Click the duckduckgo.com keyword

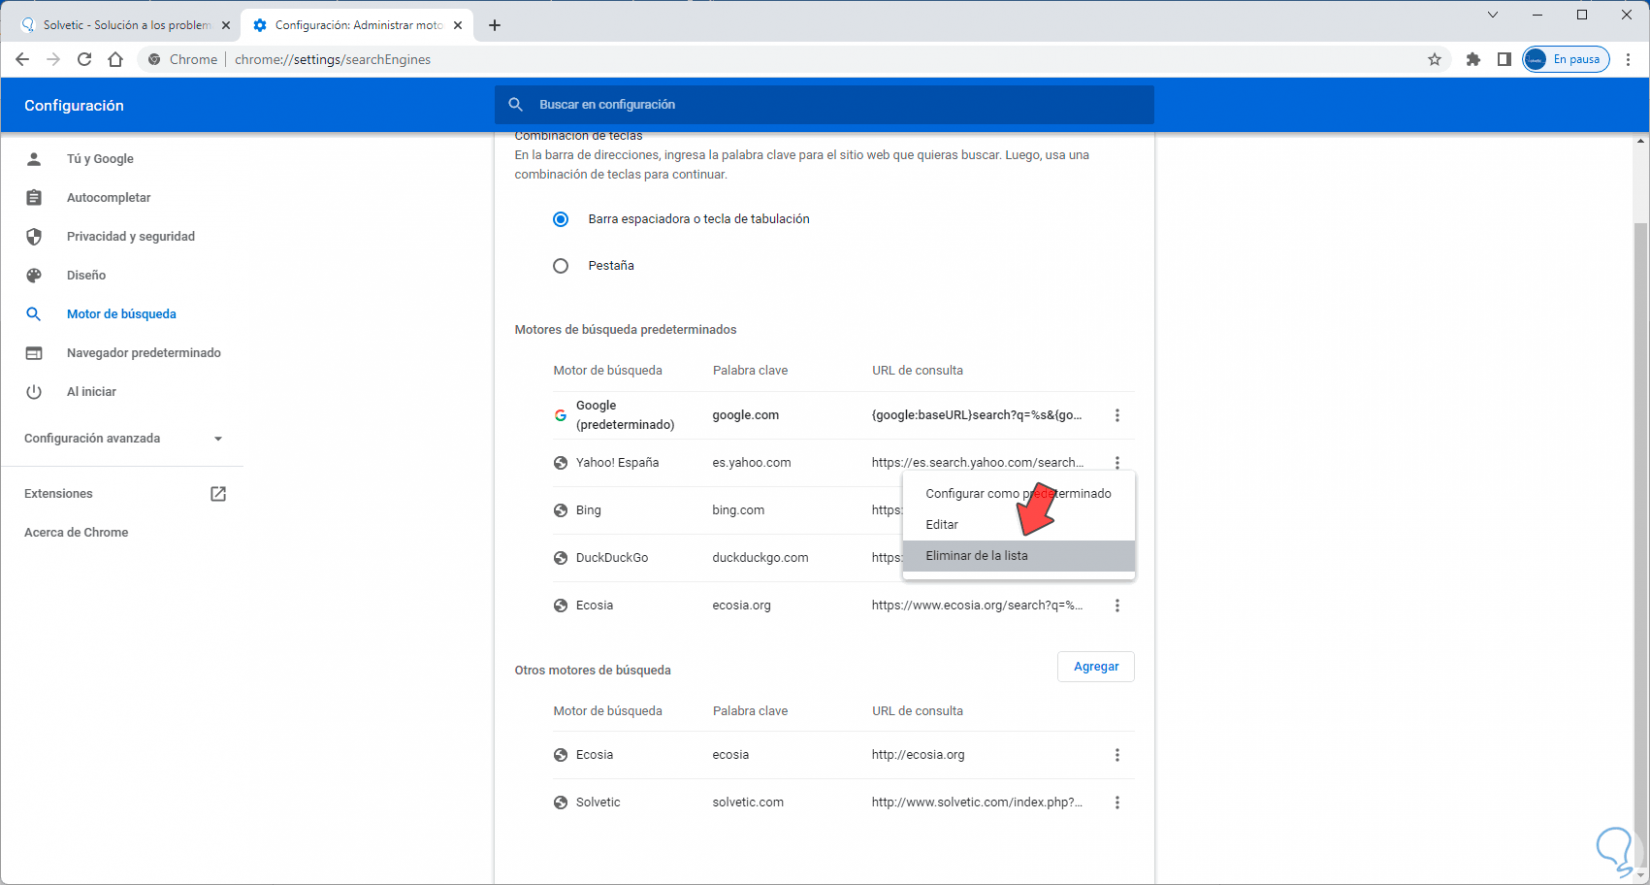(760, 558)
